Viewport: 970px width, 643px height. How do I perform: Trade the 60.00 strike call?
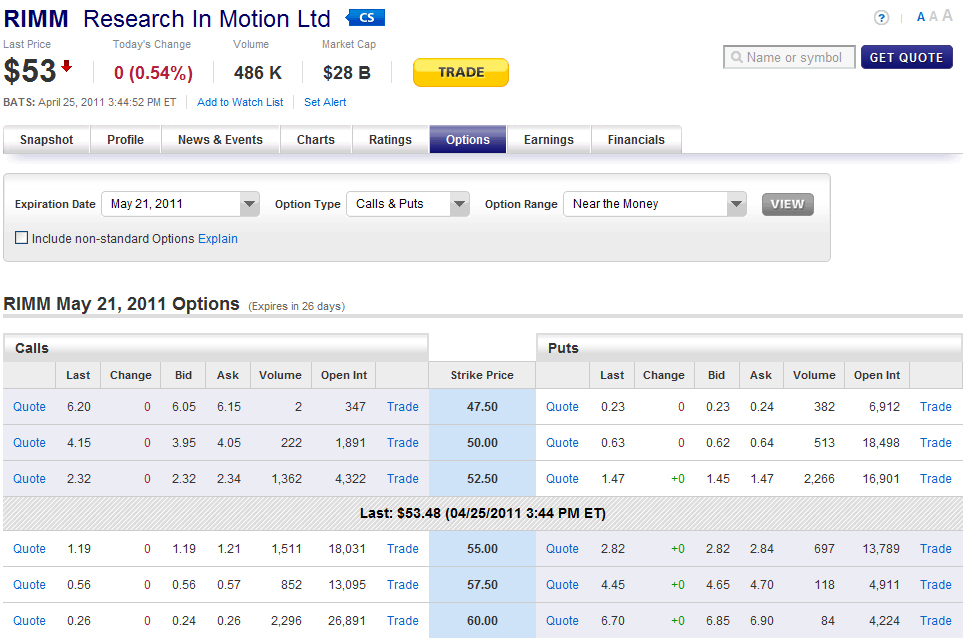tap(403, 620)
